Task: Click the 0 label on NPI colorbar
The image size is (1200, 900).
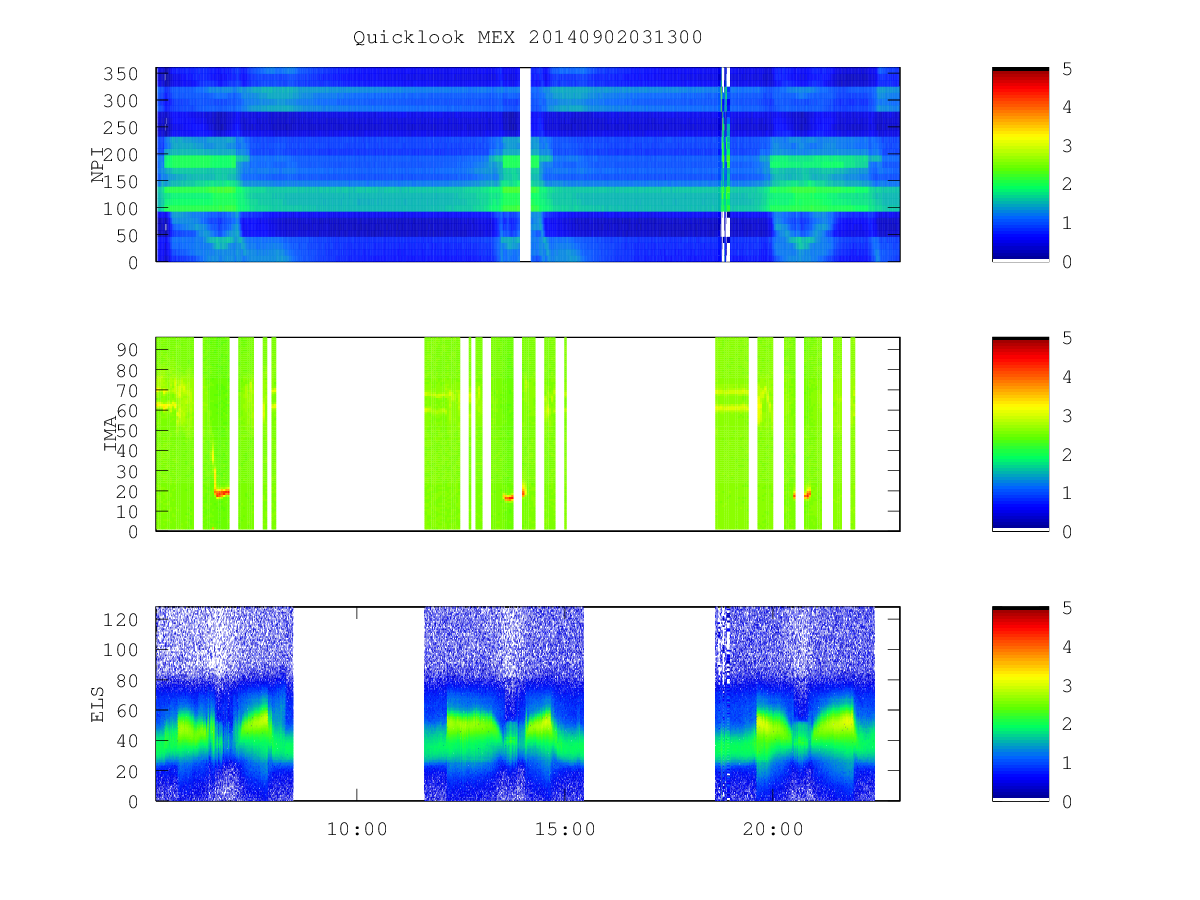Action: pos(1067,262)
